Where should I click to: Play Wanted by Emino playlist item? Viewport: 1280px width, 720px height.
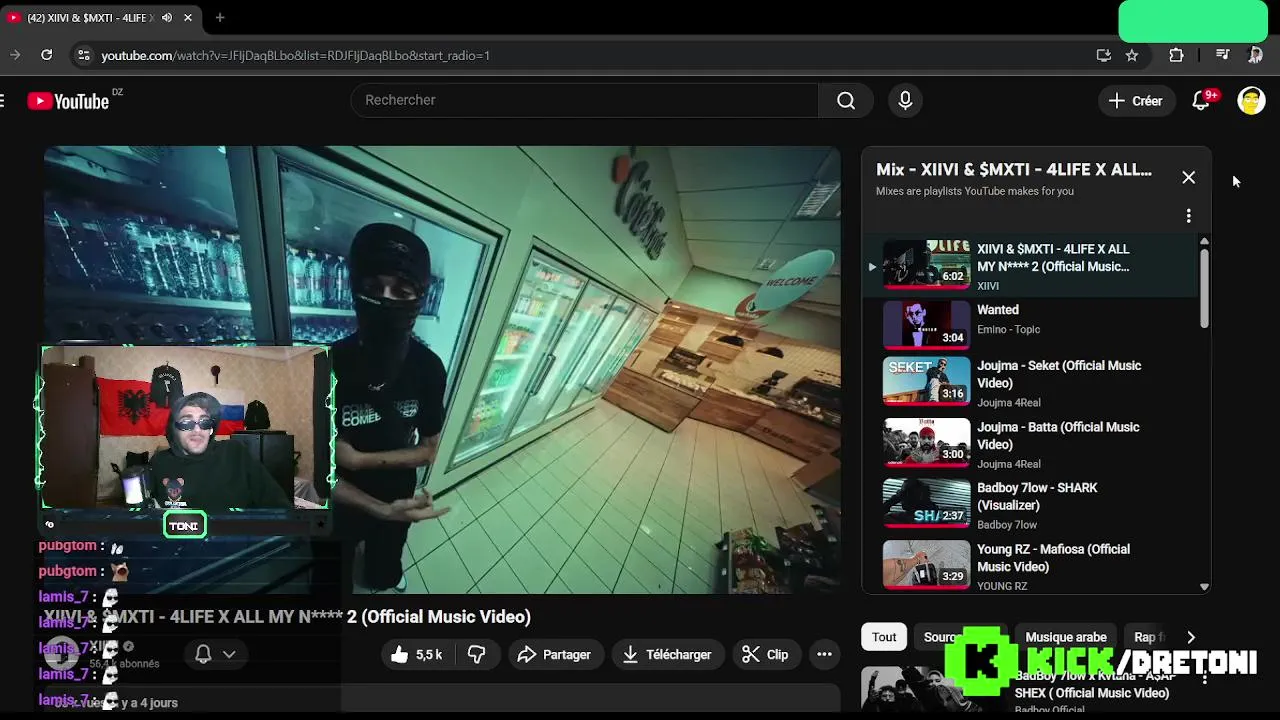pyautogui.click(x=1030, y=323)
